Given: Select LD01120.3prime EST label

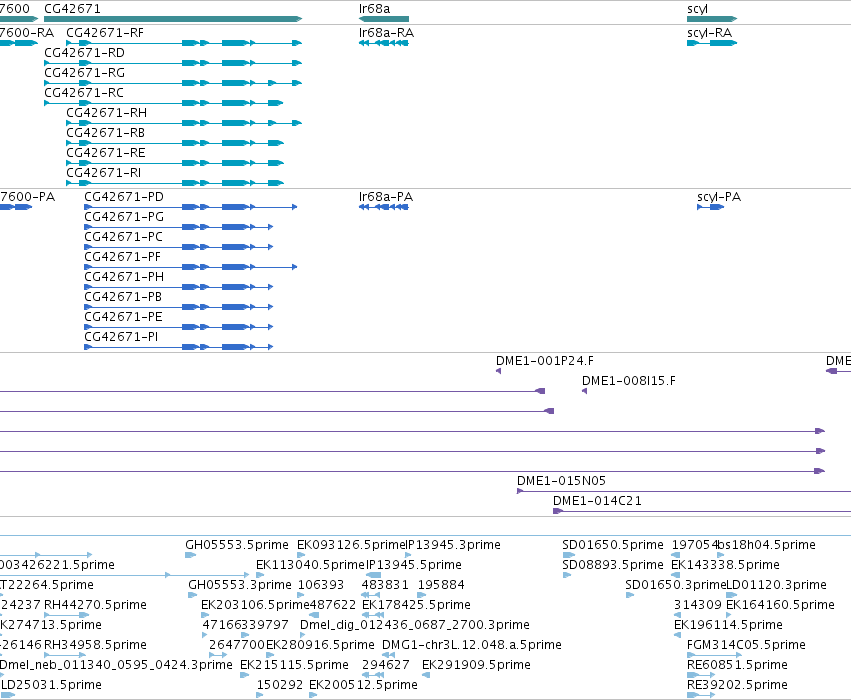Looking at the screenshot, I should (x=776, y=585).
